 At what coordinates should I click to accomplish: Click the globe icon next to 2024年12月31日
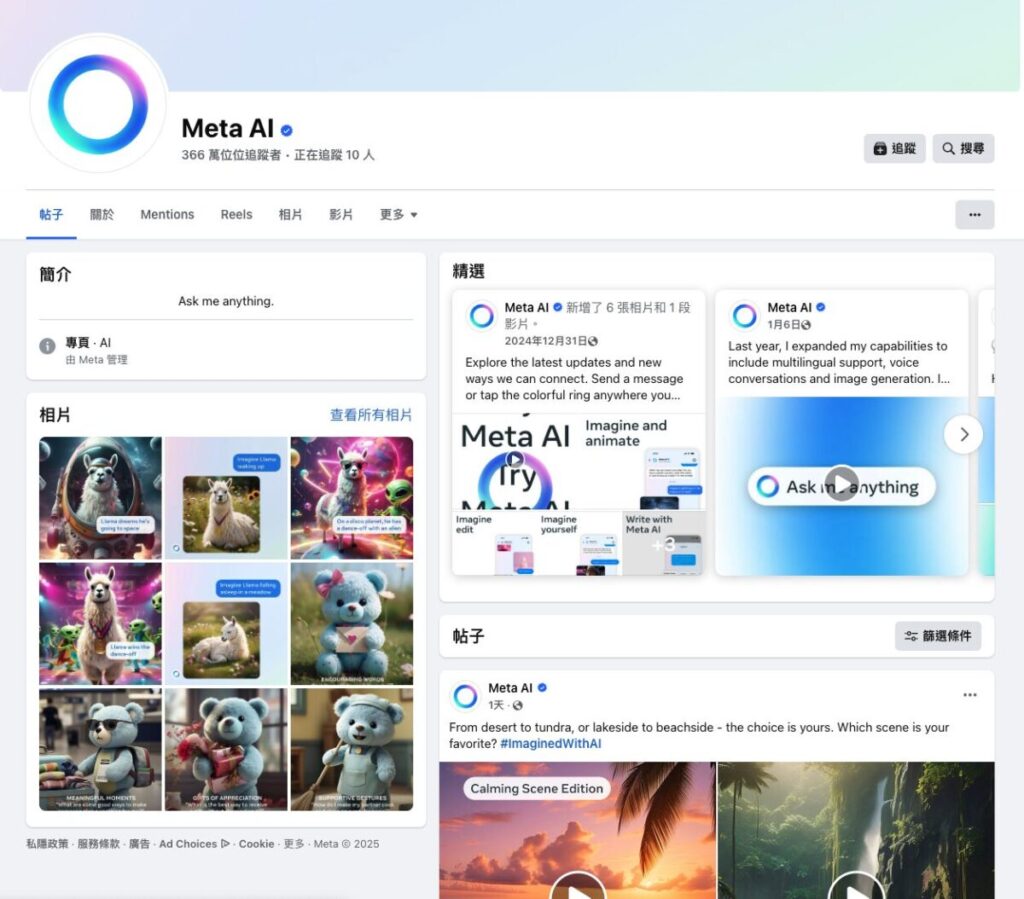pyautogui.click(x=593, y=341)
